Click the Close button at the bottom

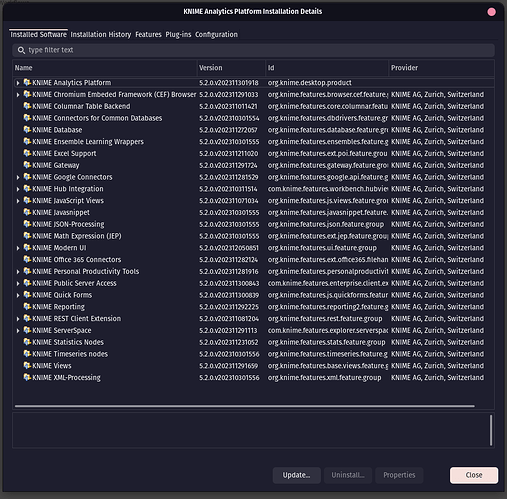(474, 475)
